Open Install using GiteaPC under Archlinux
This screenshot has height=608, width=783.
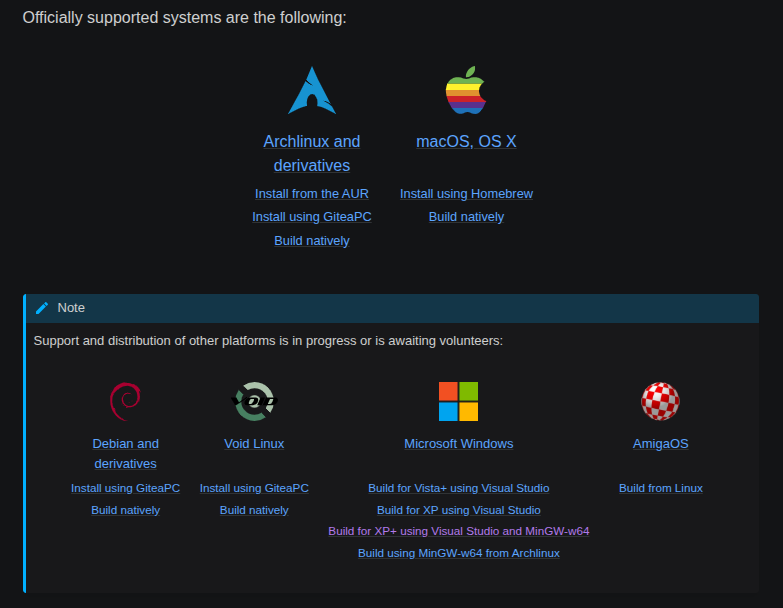coord(312,217)
